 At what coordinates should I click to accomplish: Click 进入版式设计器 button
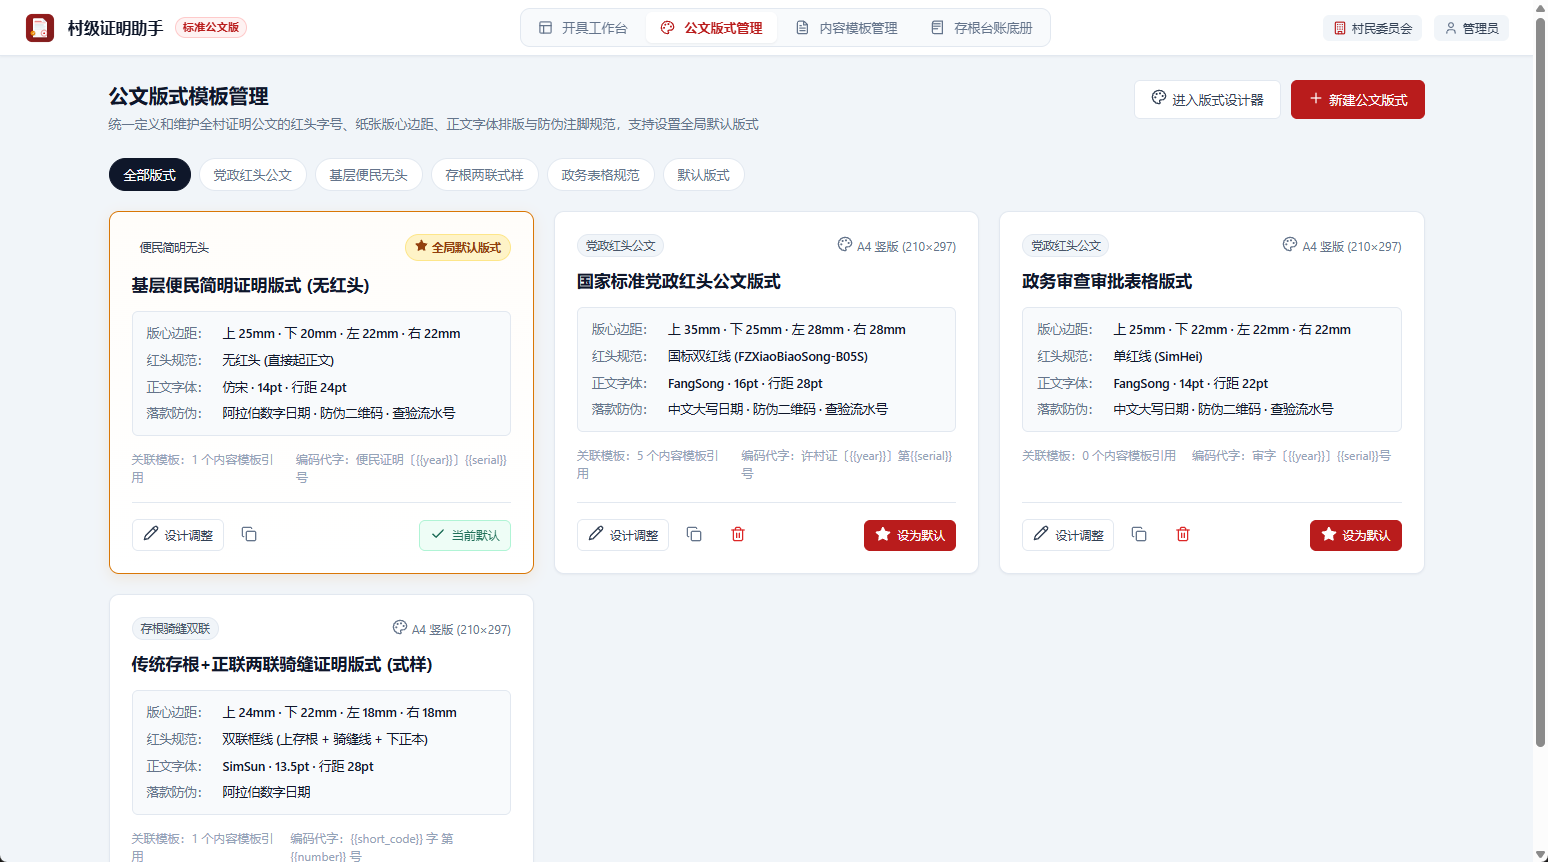click(x=1207, y=99)
